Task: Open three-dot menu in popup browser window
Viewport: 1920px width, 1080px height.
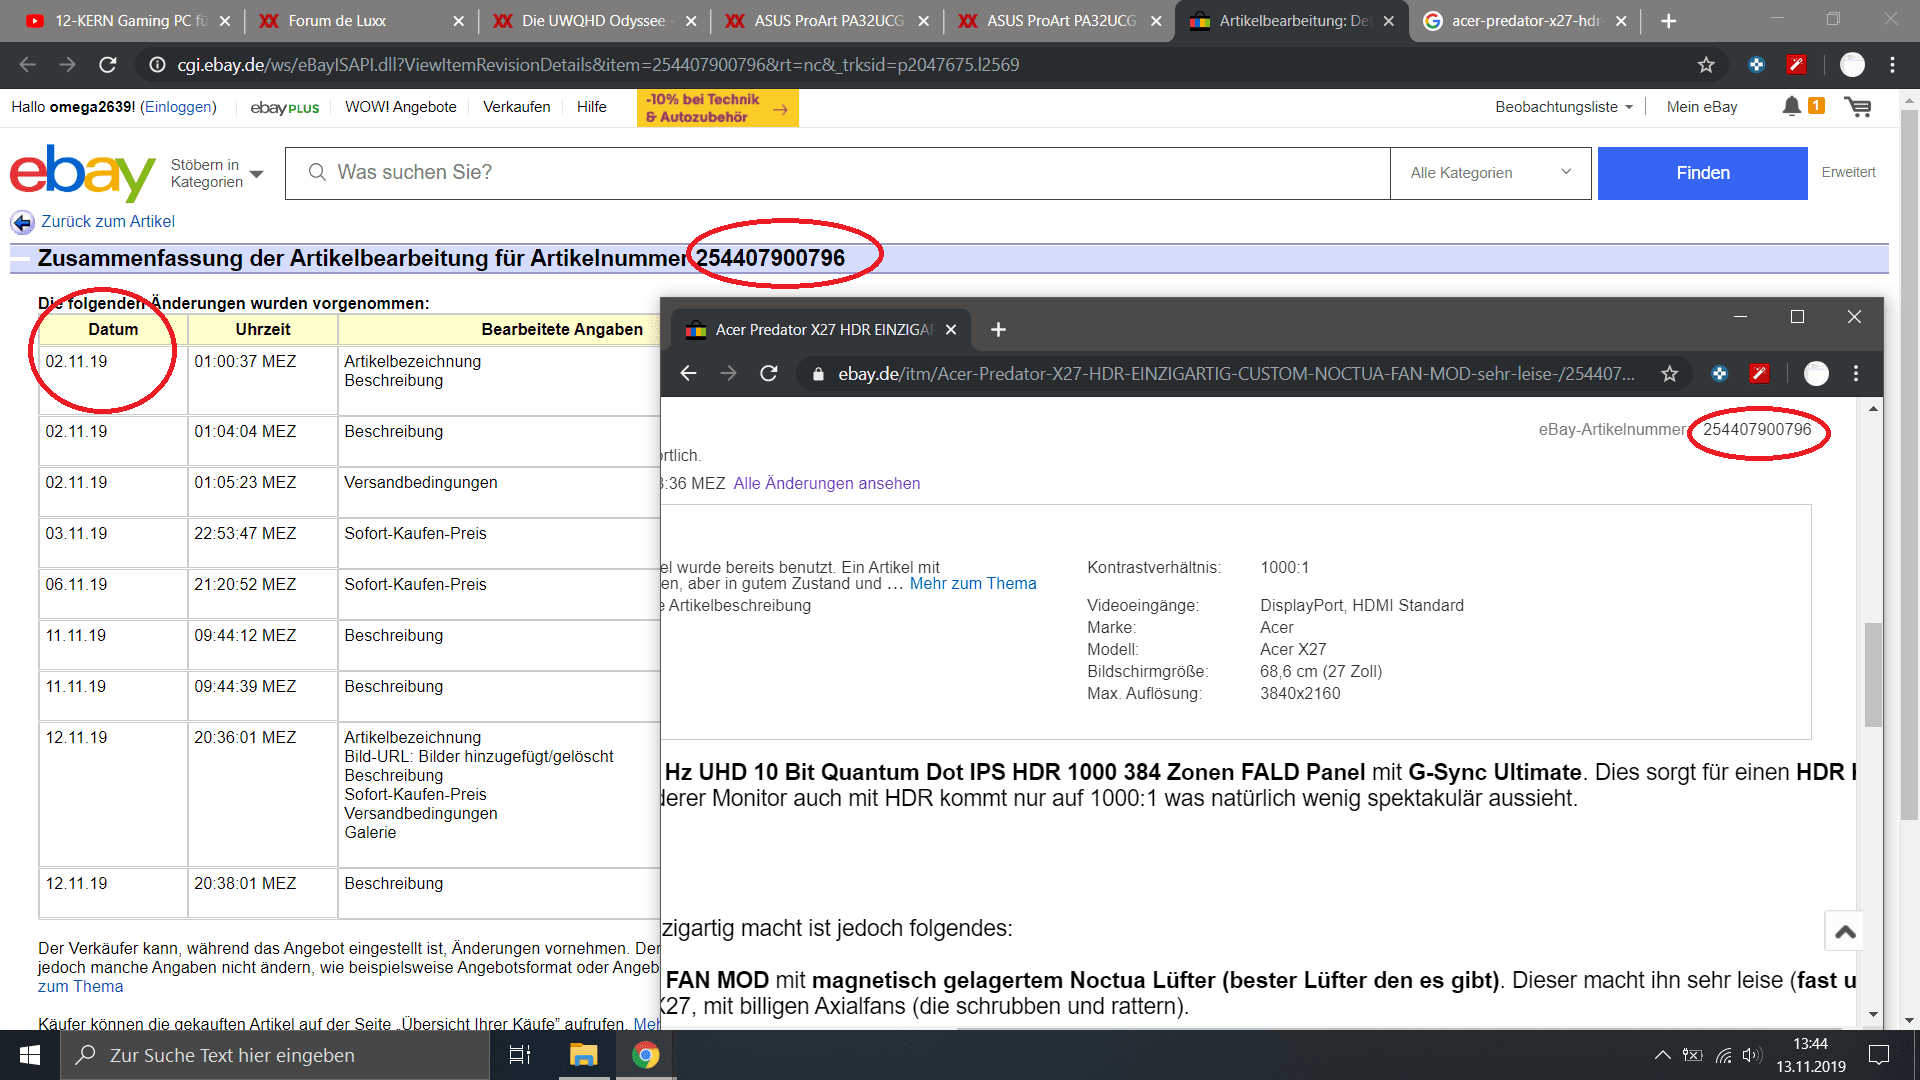Action: (x=1856, y=373)
